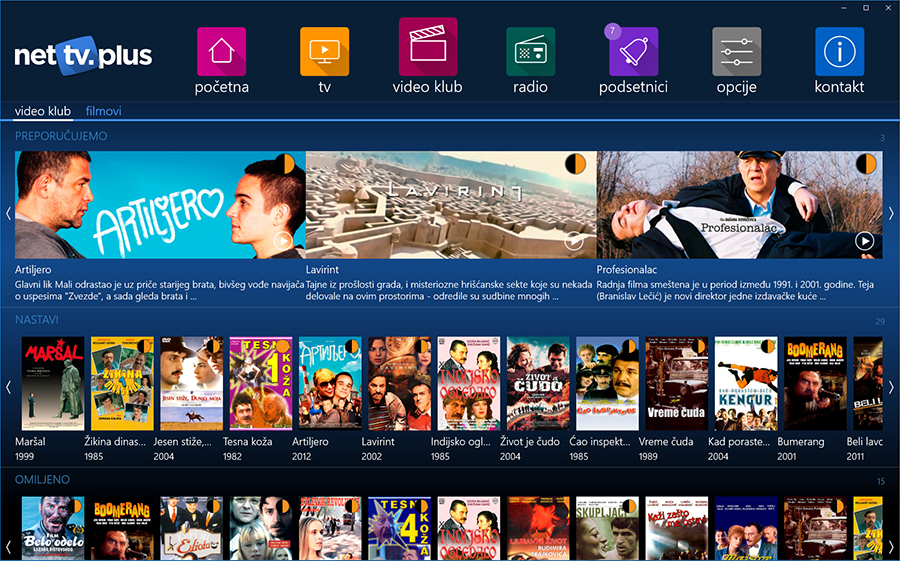Screen dimensions: 900x561
Task: Open OMILJENO section heading
Action: pos(42,479)
